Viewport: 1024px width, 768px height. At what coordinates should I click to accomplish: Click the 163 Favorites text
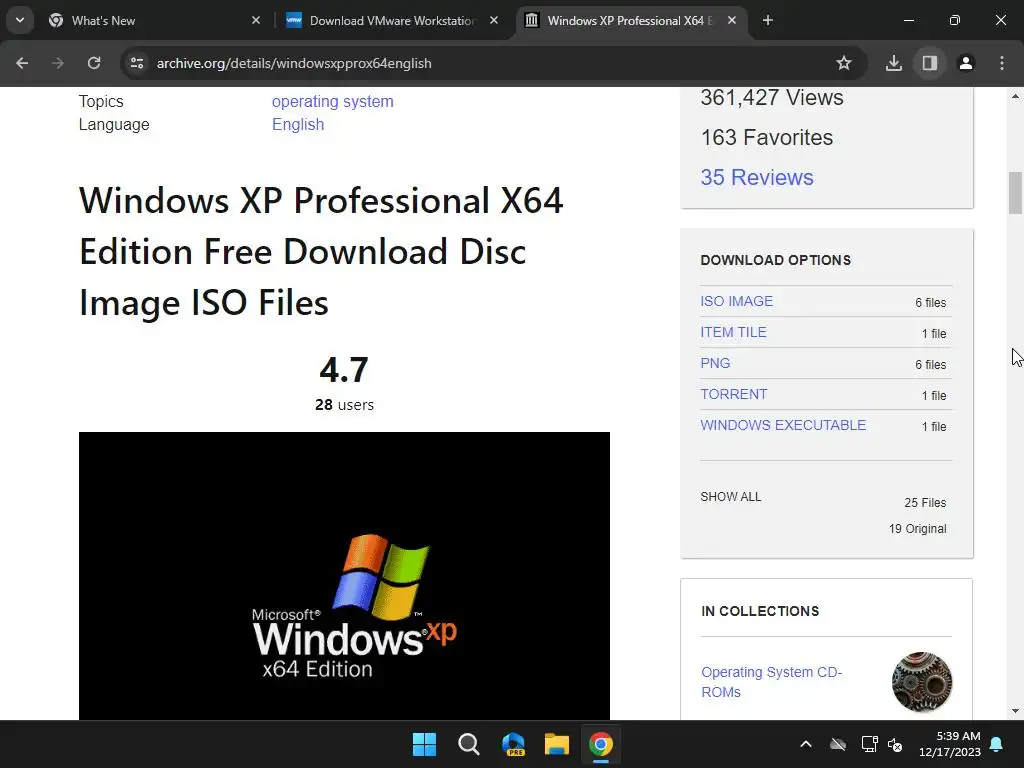tap(767, 137)
